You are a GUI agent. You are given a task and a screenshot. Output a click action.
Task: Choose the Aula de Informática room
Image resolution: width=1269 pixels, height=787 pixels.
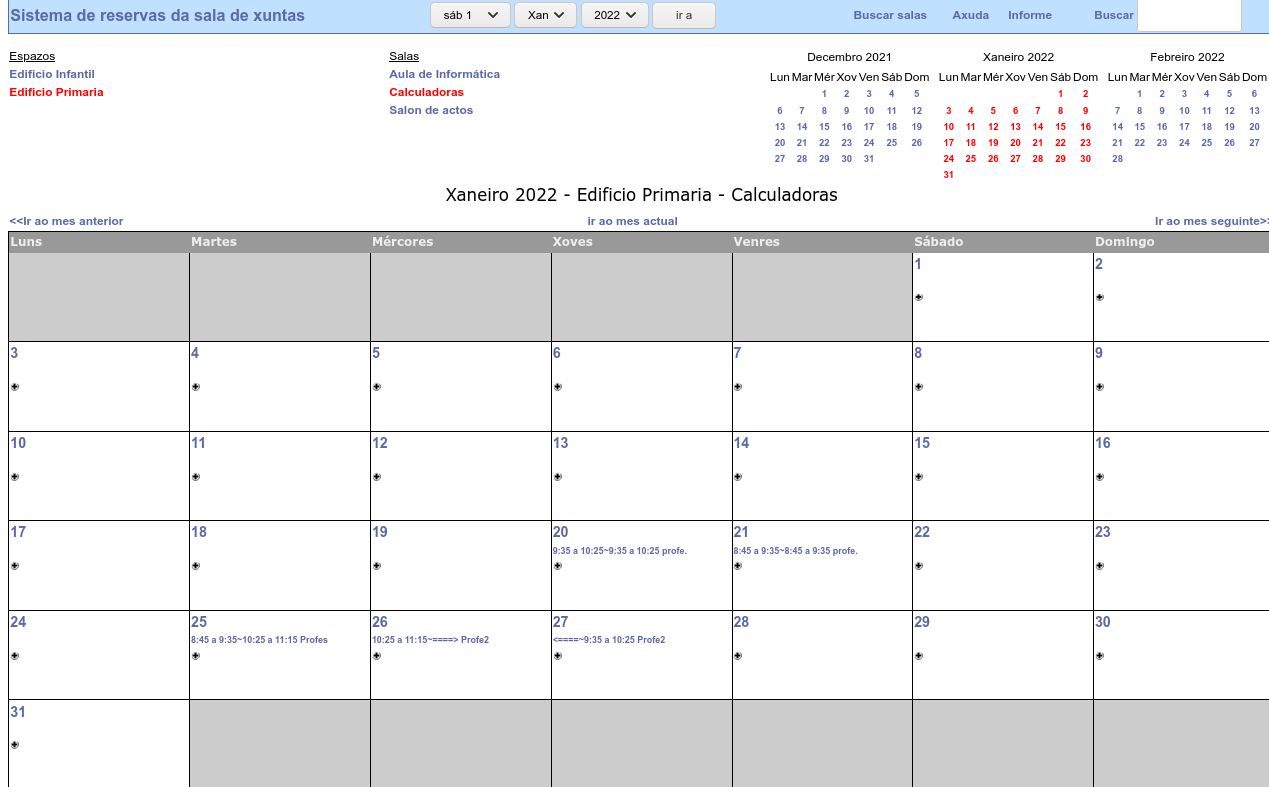point(444,74)
